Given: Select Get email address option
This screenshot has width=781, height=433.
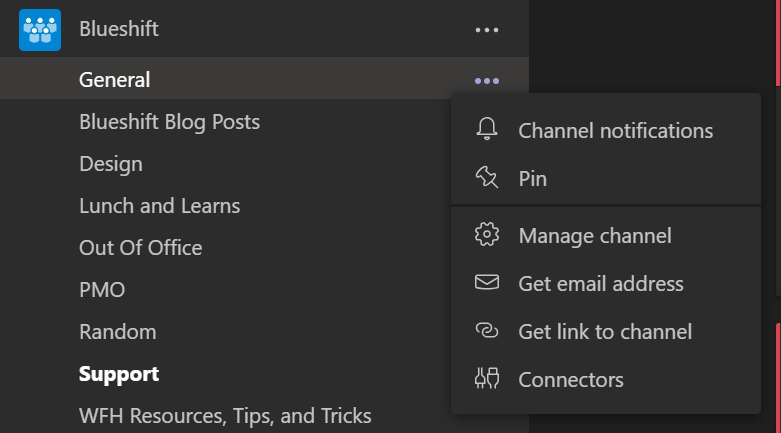Looking at the screenshot, I should point(606,284).
